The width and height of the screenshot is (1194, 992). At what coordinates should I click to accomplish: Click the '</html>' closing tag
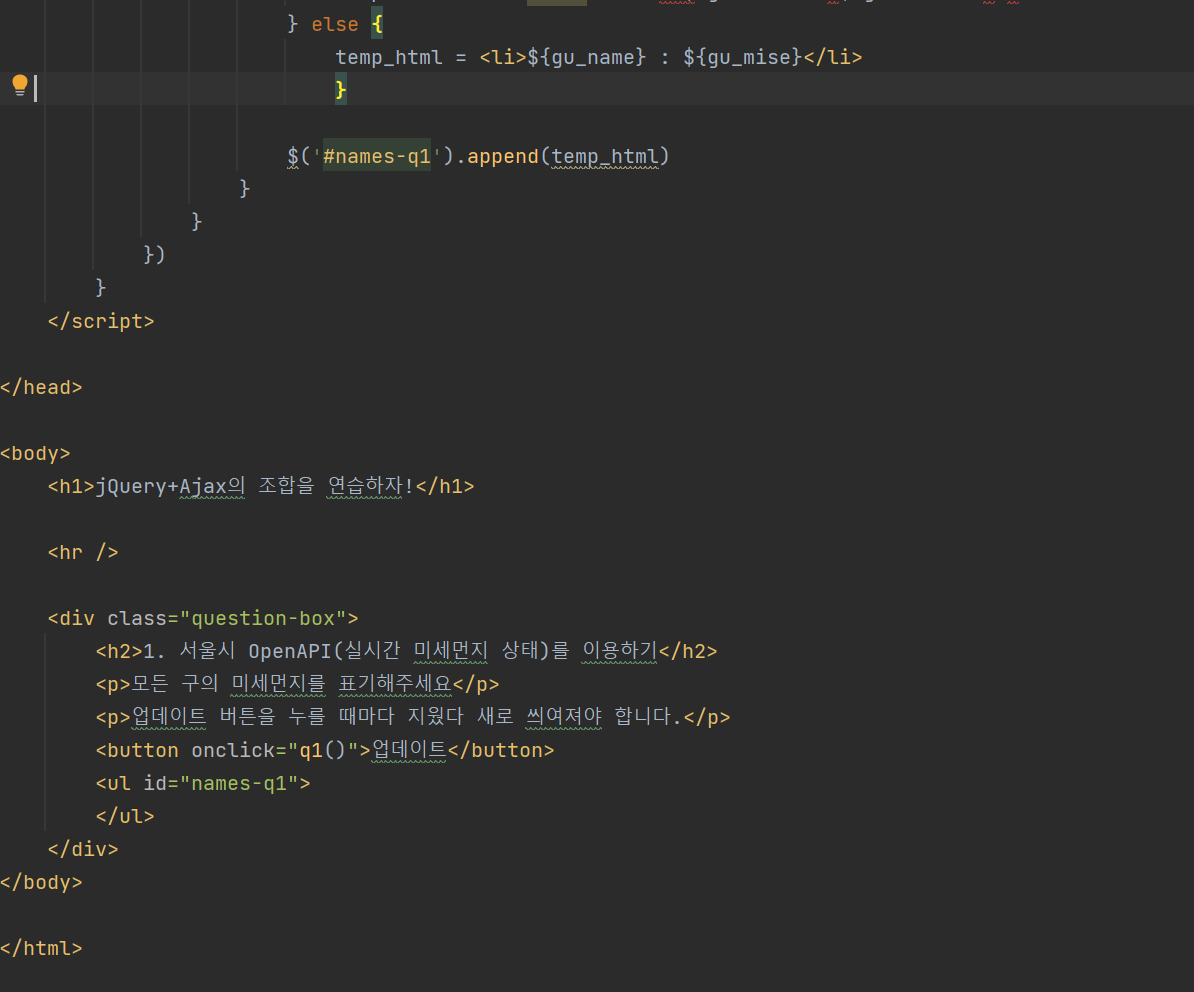41,948
